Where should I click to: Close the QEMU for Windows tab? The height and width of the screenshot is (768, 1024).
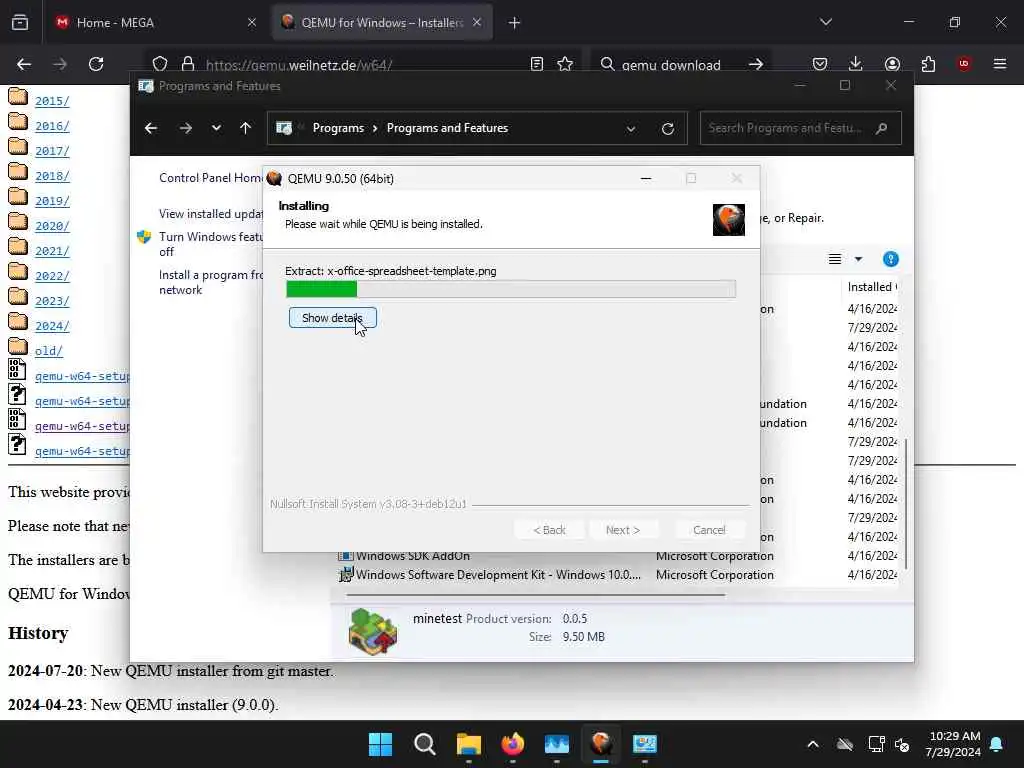pyautogui.click(x=477, y=23)
